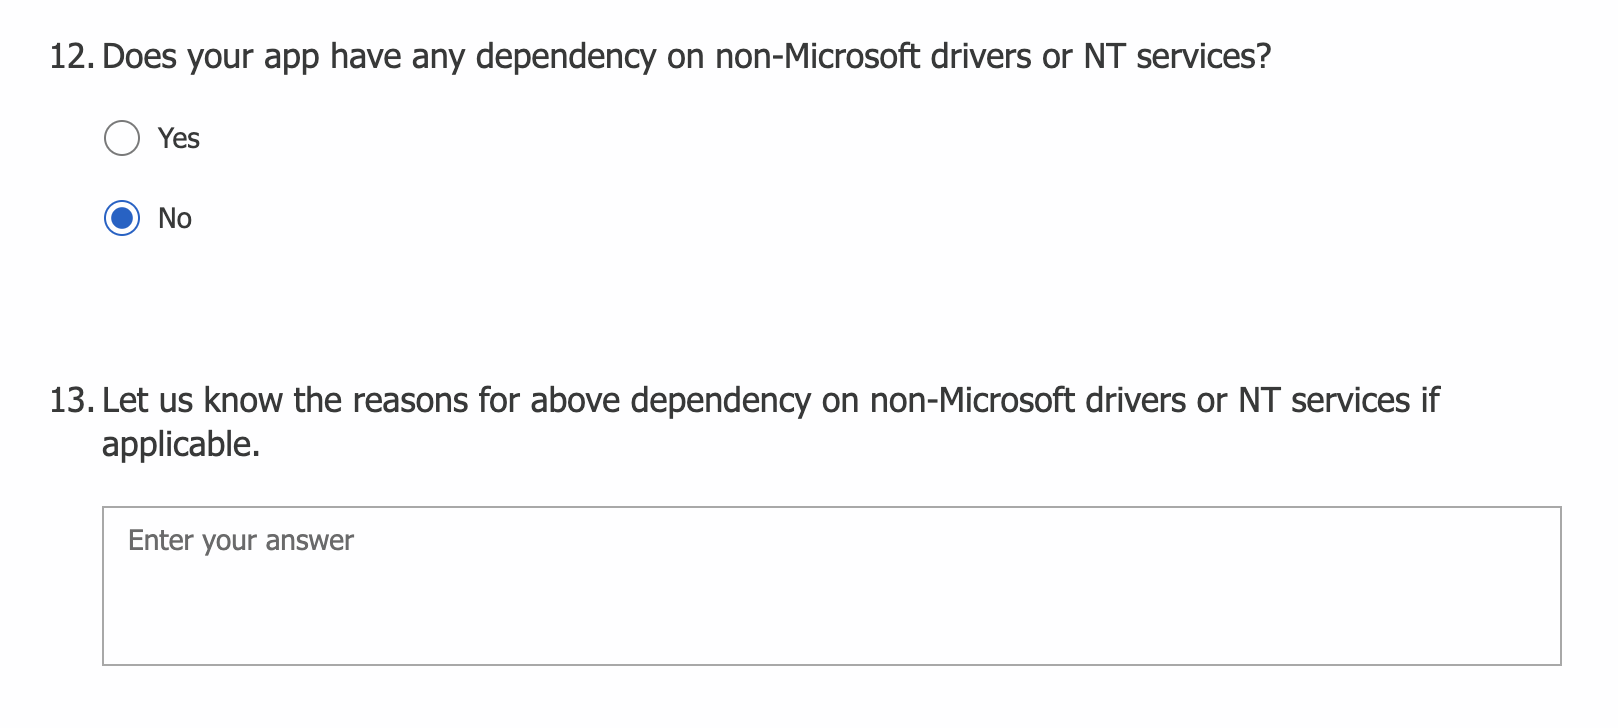This screenshot has width=1618, height=728.
Task: Click the "Yes" option label text
Action: 179,138
